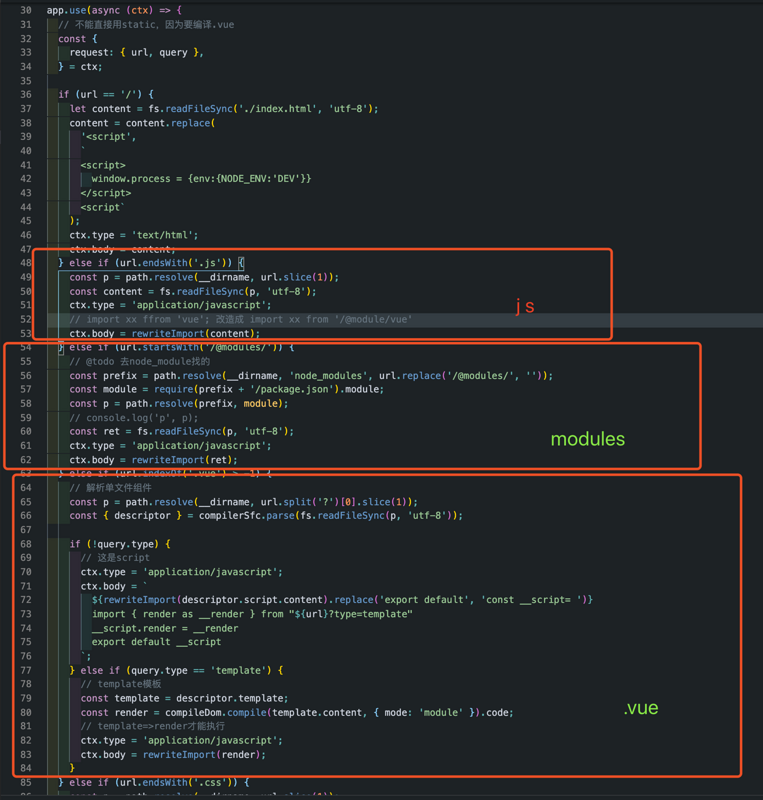763x800 pixels.
Task: Click 'path.resolve(prefix, module);' text
Action: [x=207, y=404]
